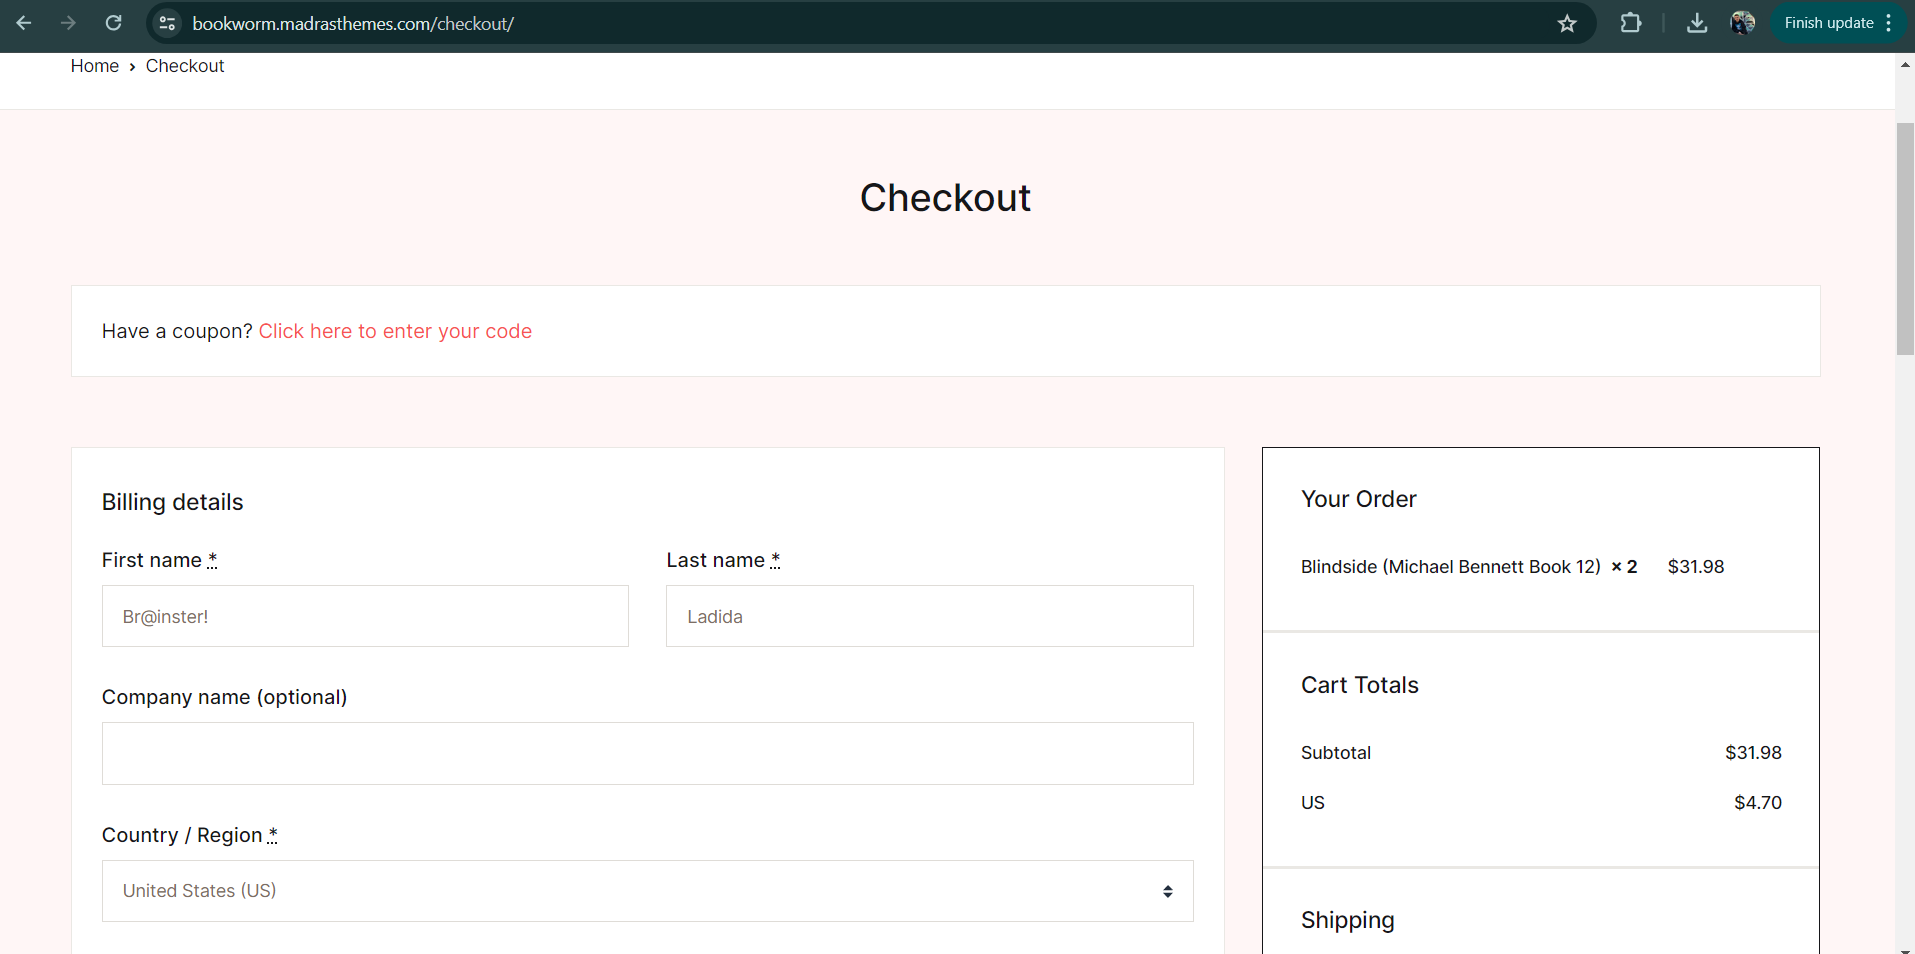Screen dimensions: 1915x954
Task: Click the scrollbar up arrow
Action: tap(1905, 65)
